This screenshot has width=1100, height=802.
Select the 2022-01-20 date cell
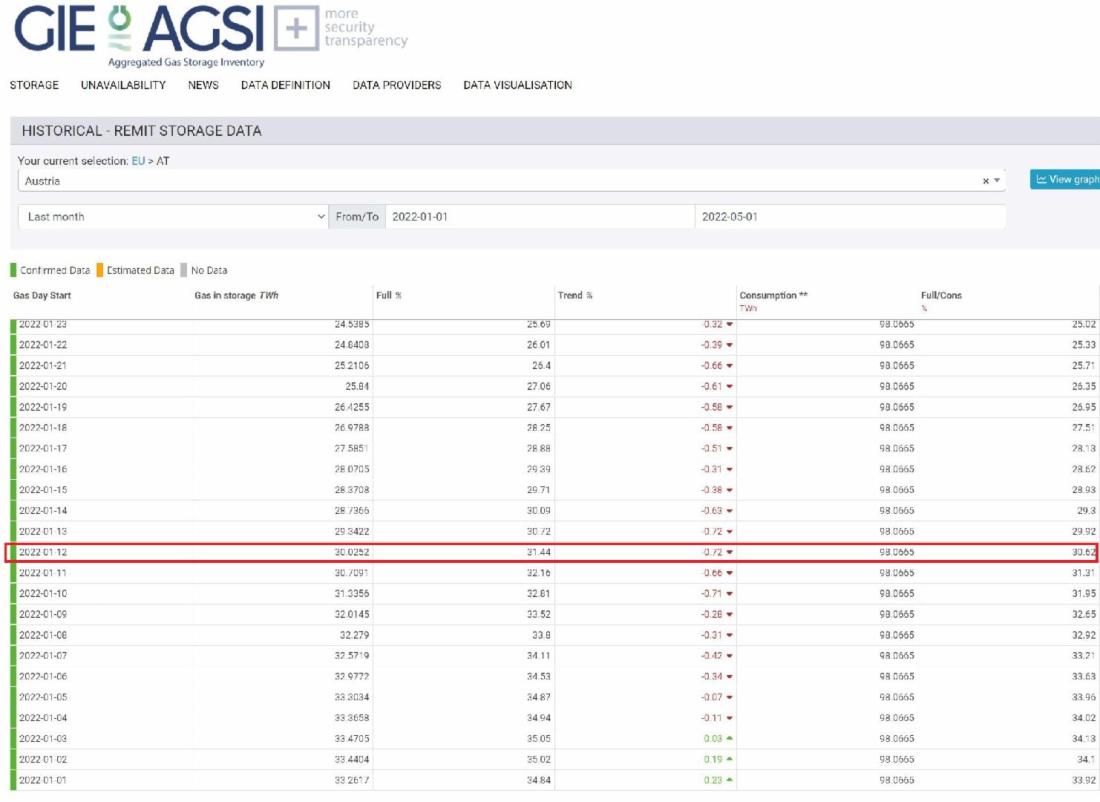coord(43,386)
